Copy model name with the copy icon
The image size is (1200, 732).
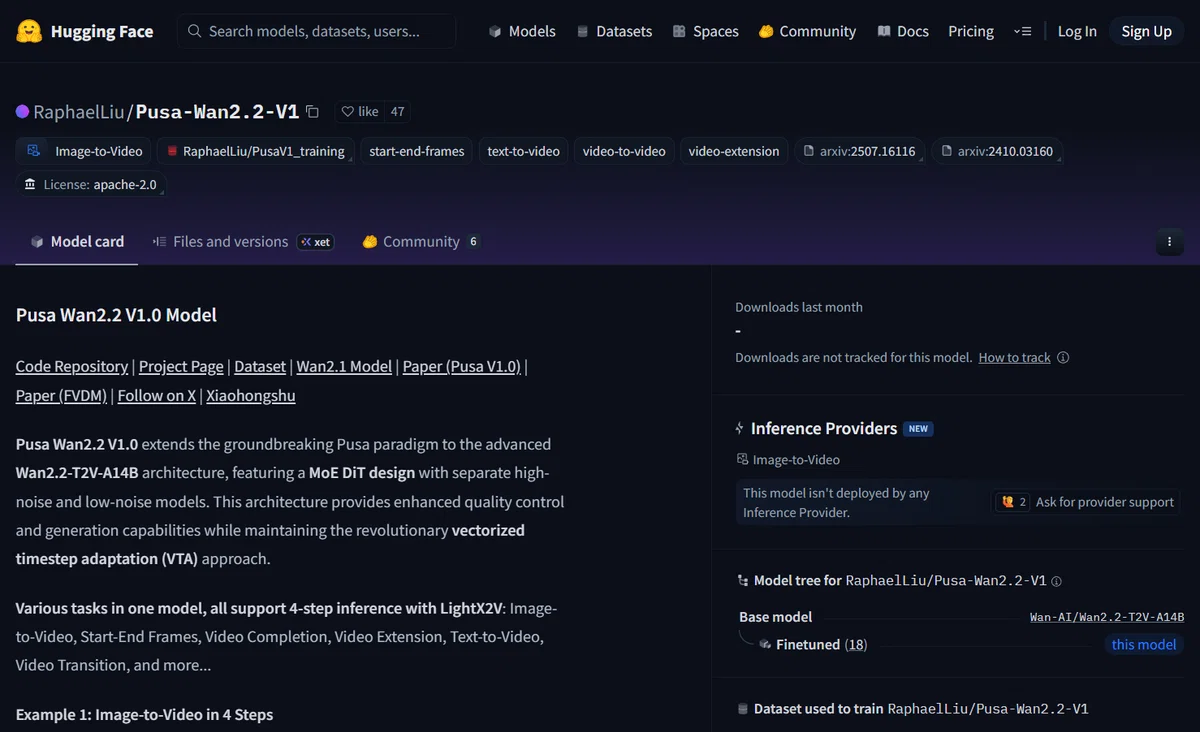coord(313,112)
